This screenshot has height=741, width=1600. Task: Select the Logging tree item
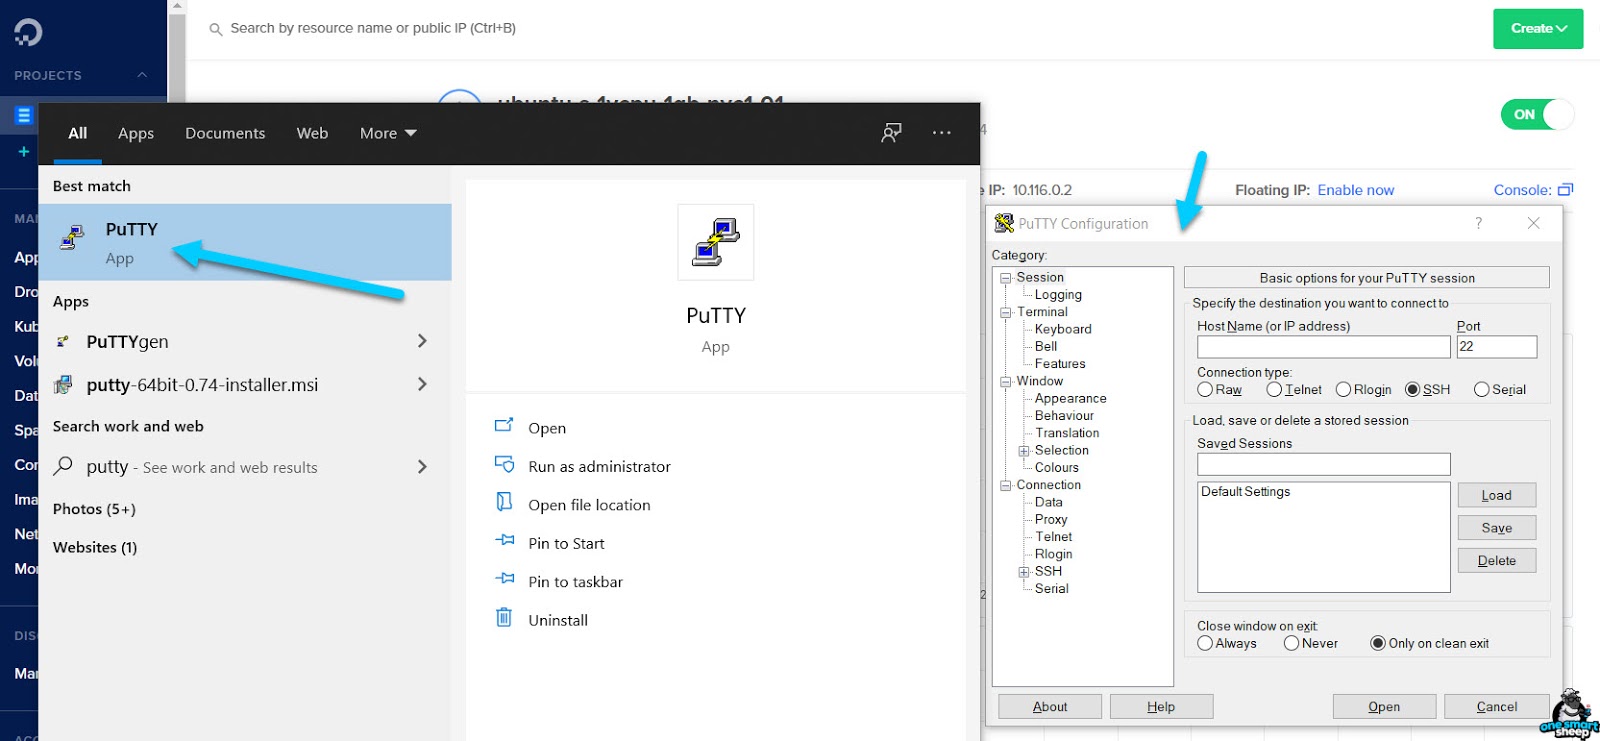pyautogui.click(x=1058, y=295)
